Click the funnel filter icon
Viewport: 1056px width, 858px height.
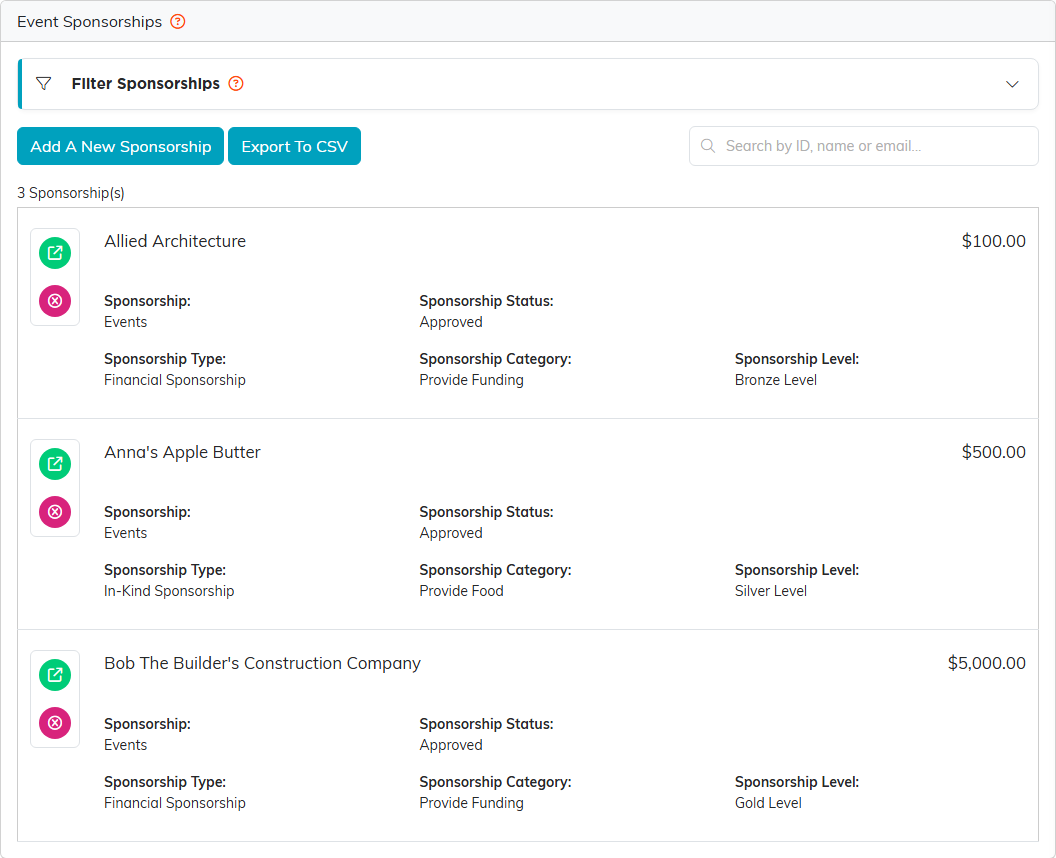(x=44, y=84)
